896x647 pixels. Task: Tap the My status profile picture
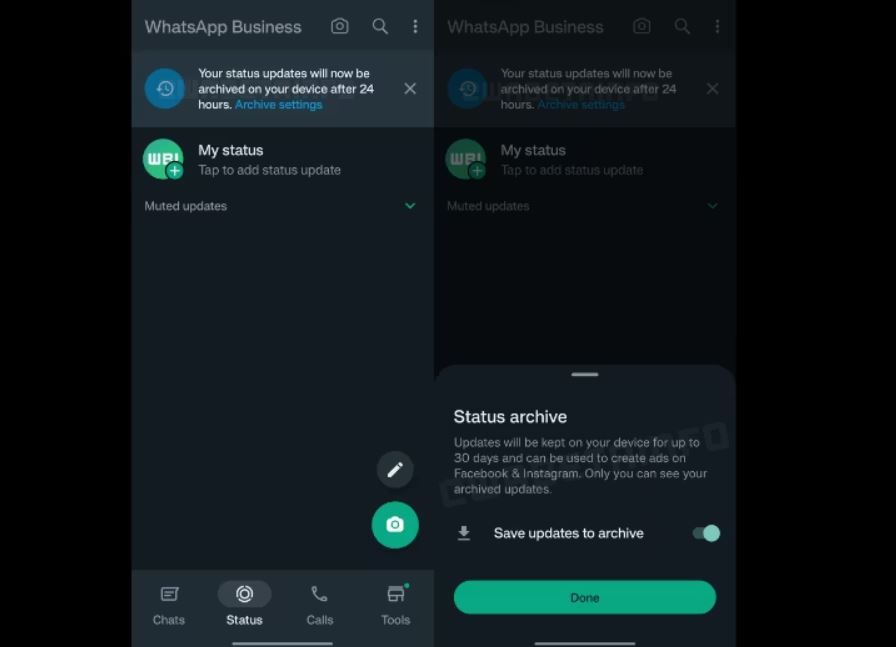162,158
